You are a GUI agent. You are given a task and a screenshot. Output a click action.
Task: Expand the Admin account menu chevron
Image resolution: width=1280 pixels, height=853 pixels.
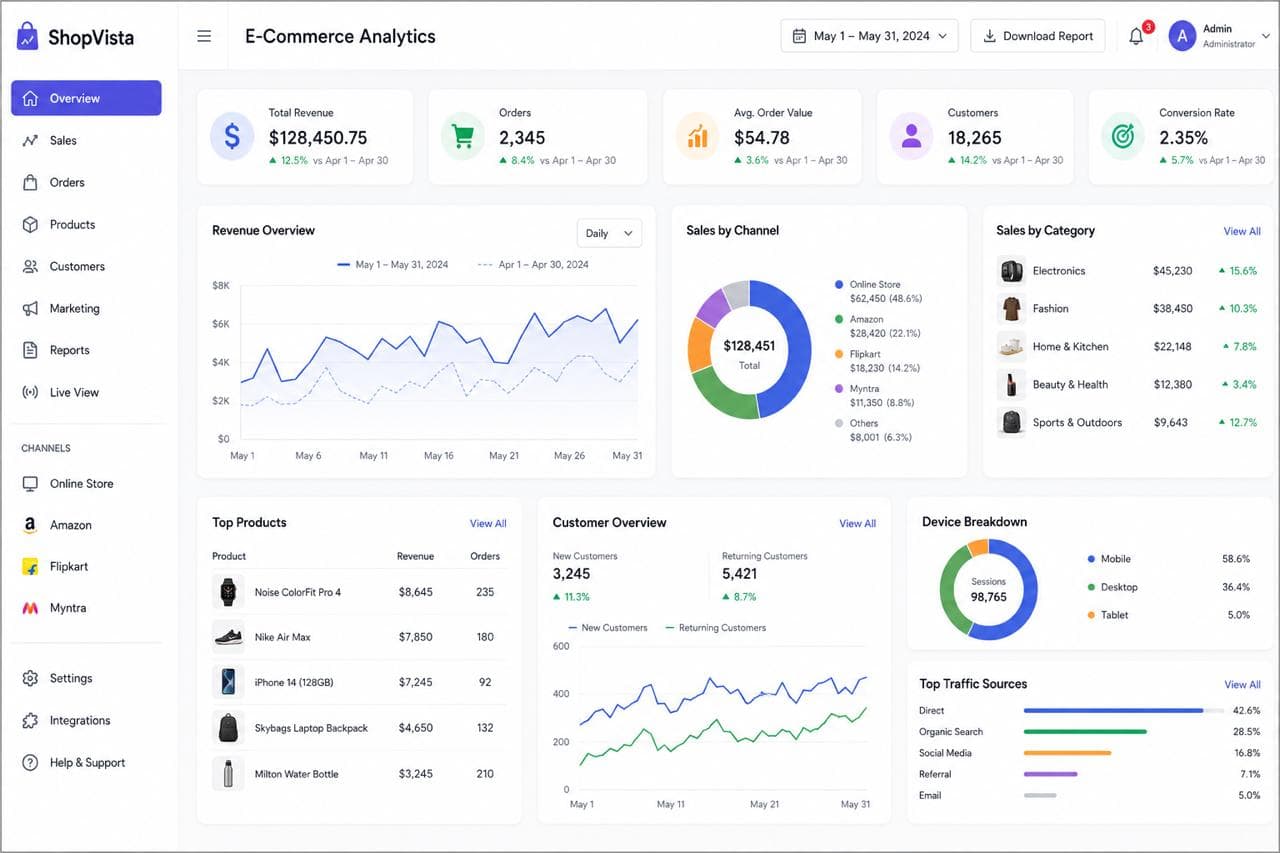pos(1265,36)
